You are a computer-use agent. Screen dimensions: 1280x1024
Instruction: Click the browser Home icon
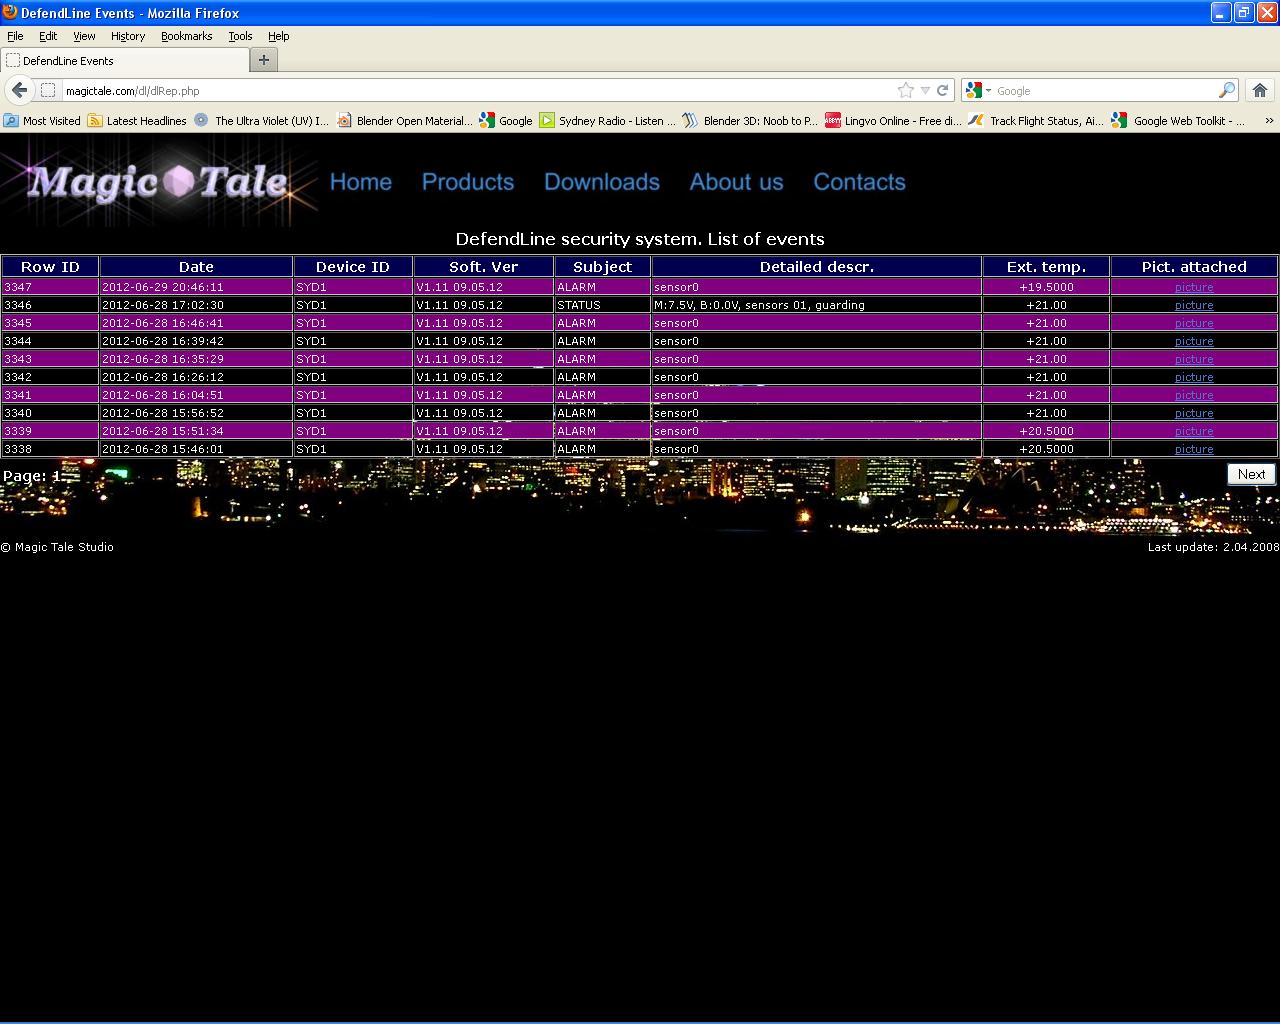1259,90
